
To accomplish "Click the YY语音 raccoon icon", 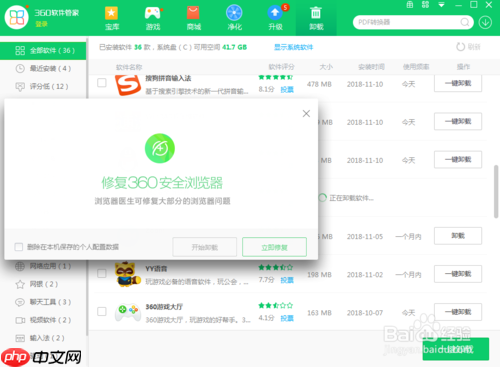I will 127,274.
